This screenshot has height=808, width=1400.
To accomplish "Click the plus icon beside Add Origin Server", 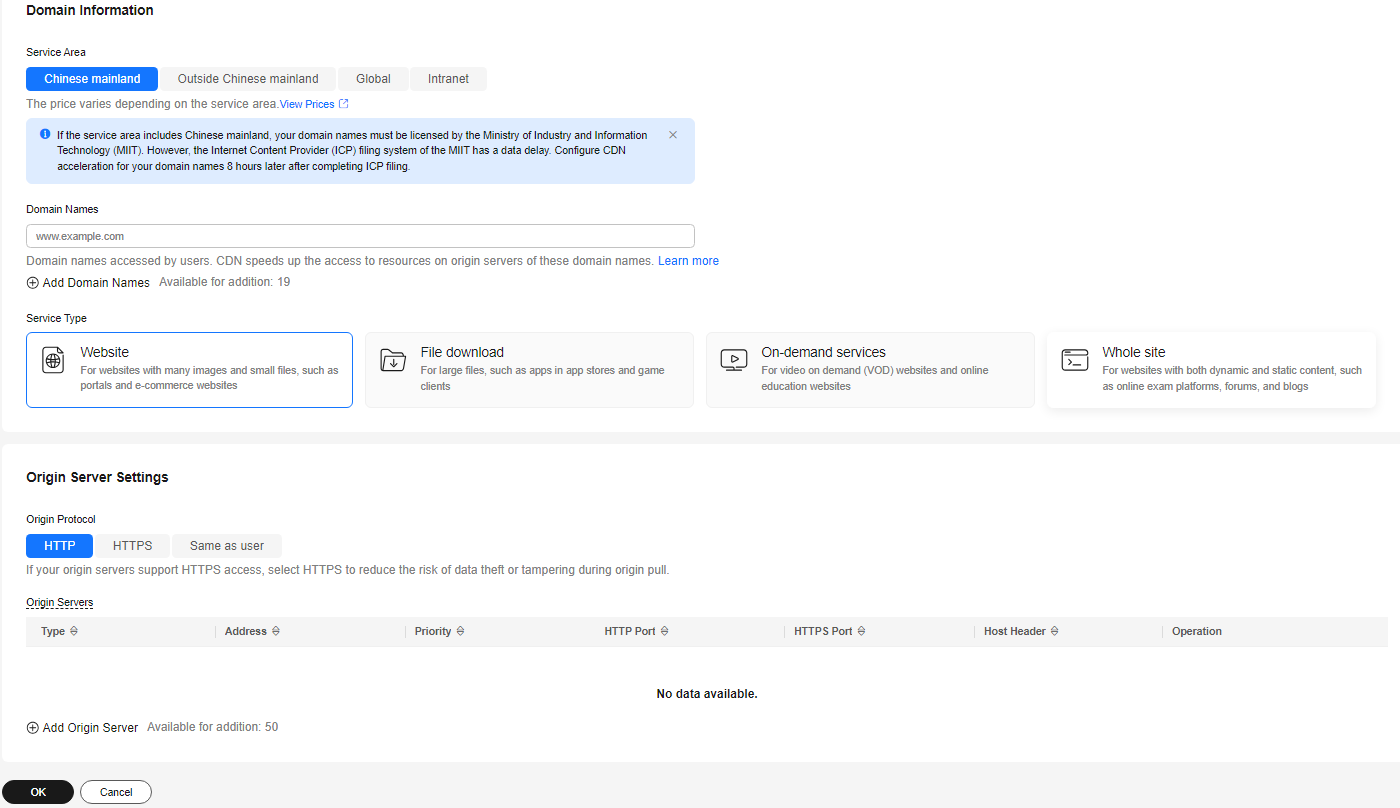I will coord(33,728).
